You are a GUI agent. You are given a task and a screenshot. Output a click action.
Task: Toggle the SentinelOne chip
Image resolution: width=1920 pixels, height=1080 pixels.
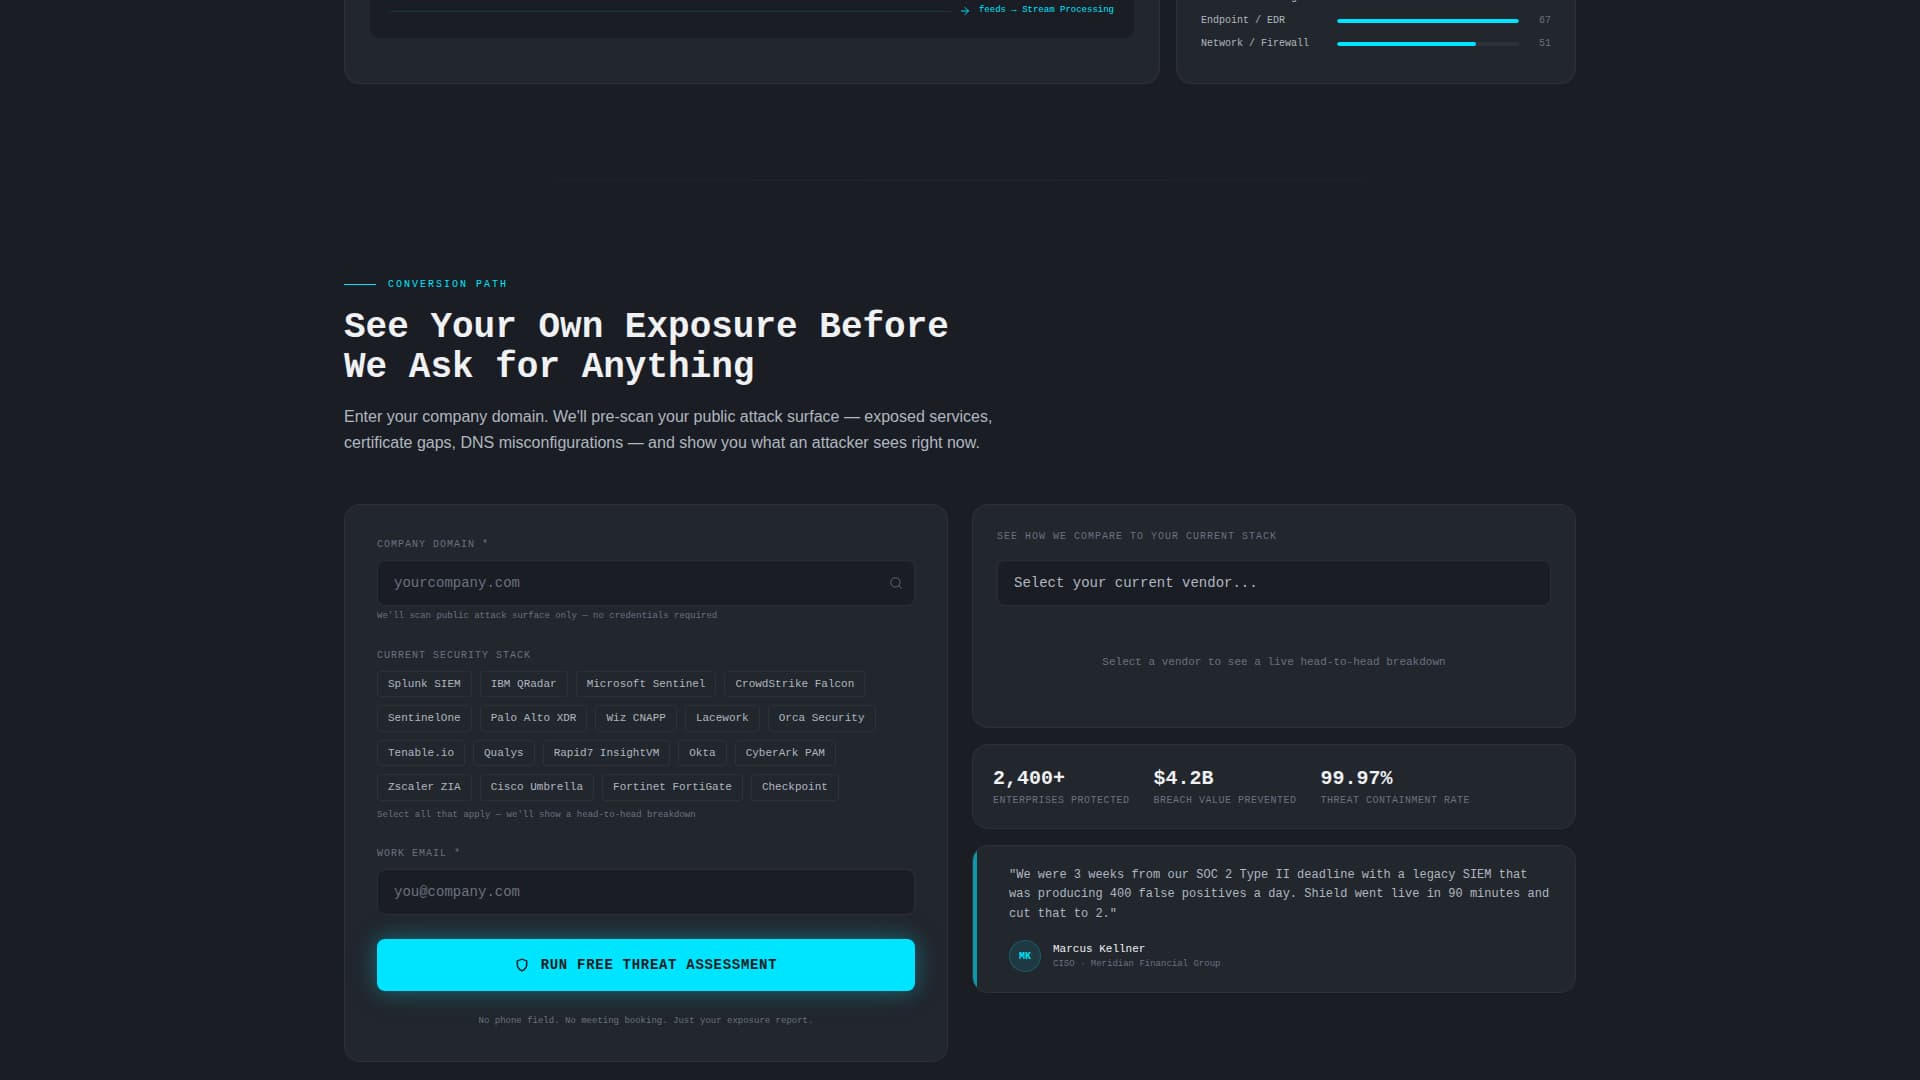point(424,718)
